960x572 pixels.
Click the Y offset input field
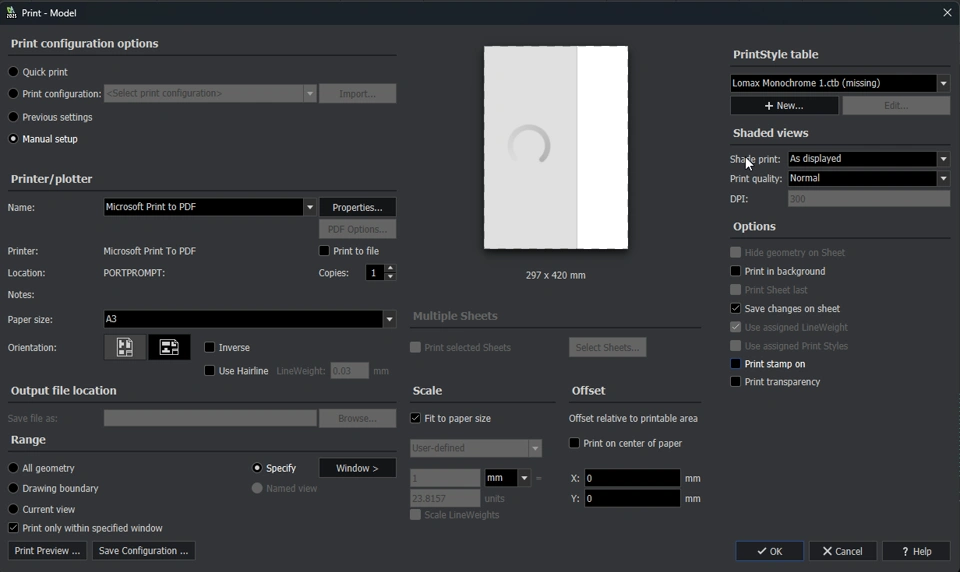click(632, 499)
